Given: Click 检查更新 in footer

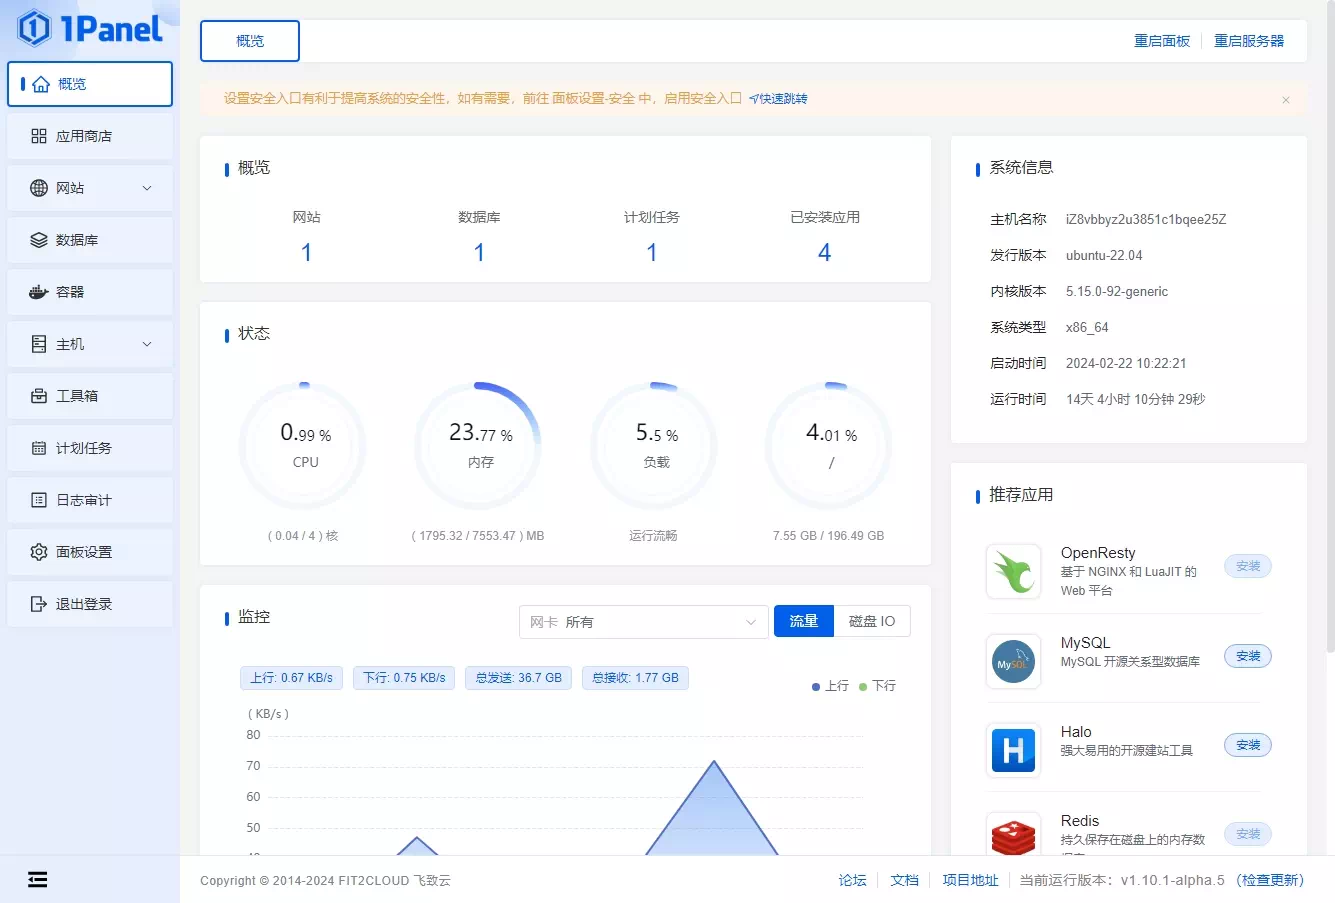Looking at the screenshot, I should [1270, 880].
